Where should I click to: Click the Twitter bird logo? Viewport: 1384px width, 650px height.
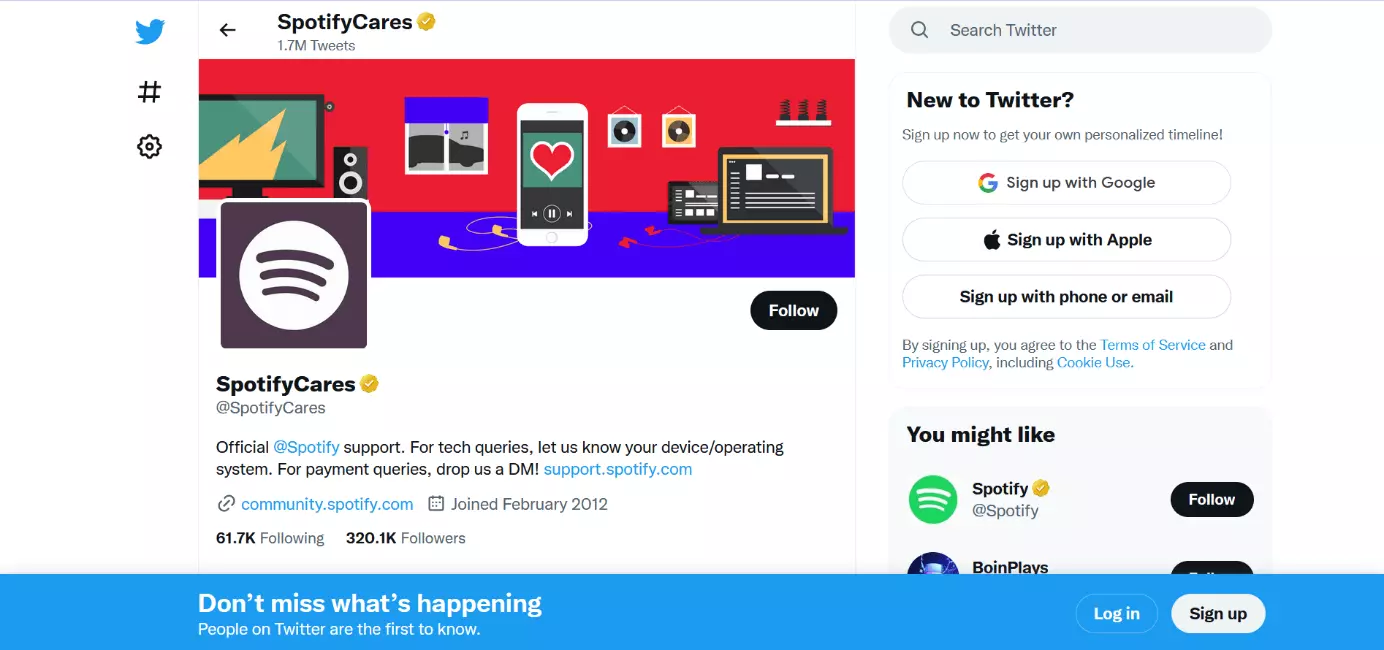coord(150,32)
